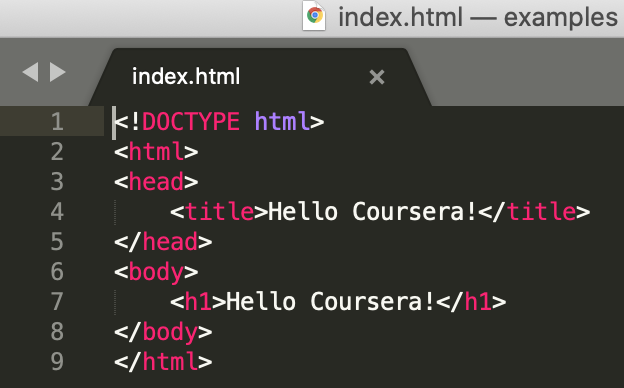Click the closing </title> tag on line 4
624x388 pixels.
[x=534, y=211]
